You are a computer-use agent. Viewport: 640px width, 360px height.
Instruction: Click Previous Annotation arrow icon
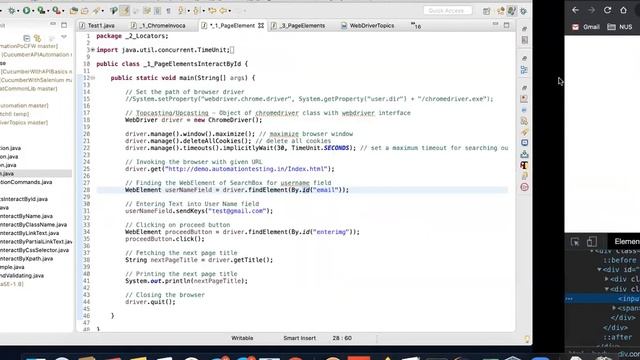(x=197, y=11)
